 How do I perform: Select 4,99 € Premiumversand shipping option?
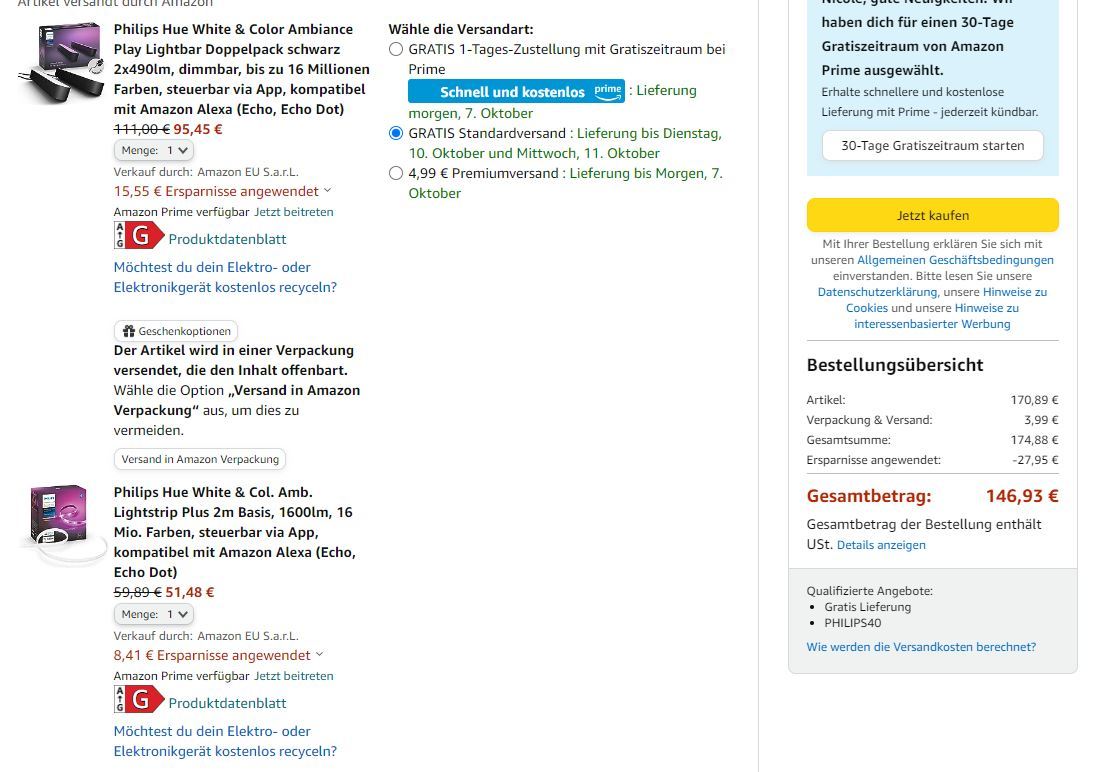pyautogui.click(x=396, y=173)
